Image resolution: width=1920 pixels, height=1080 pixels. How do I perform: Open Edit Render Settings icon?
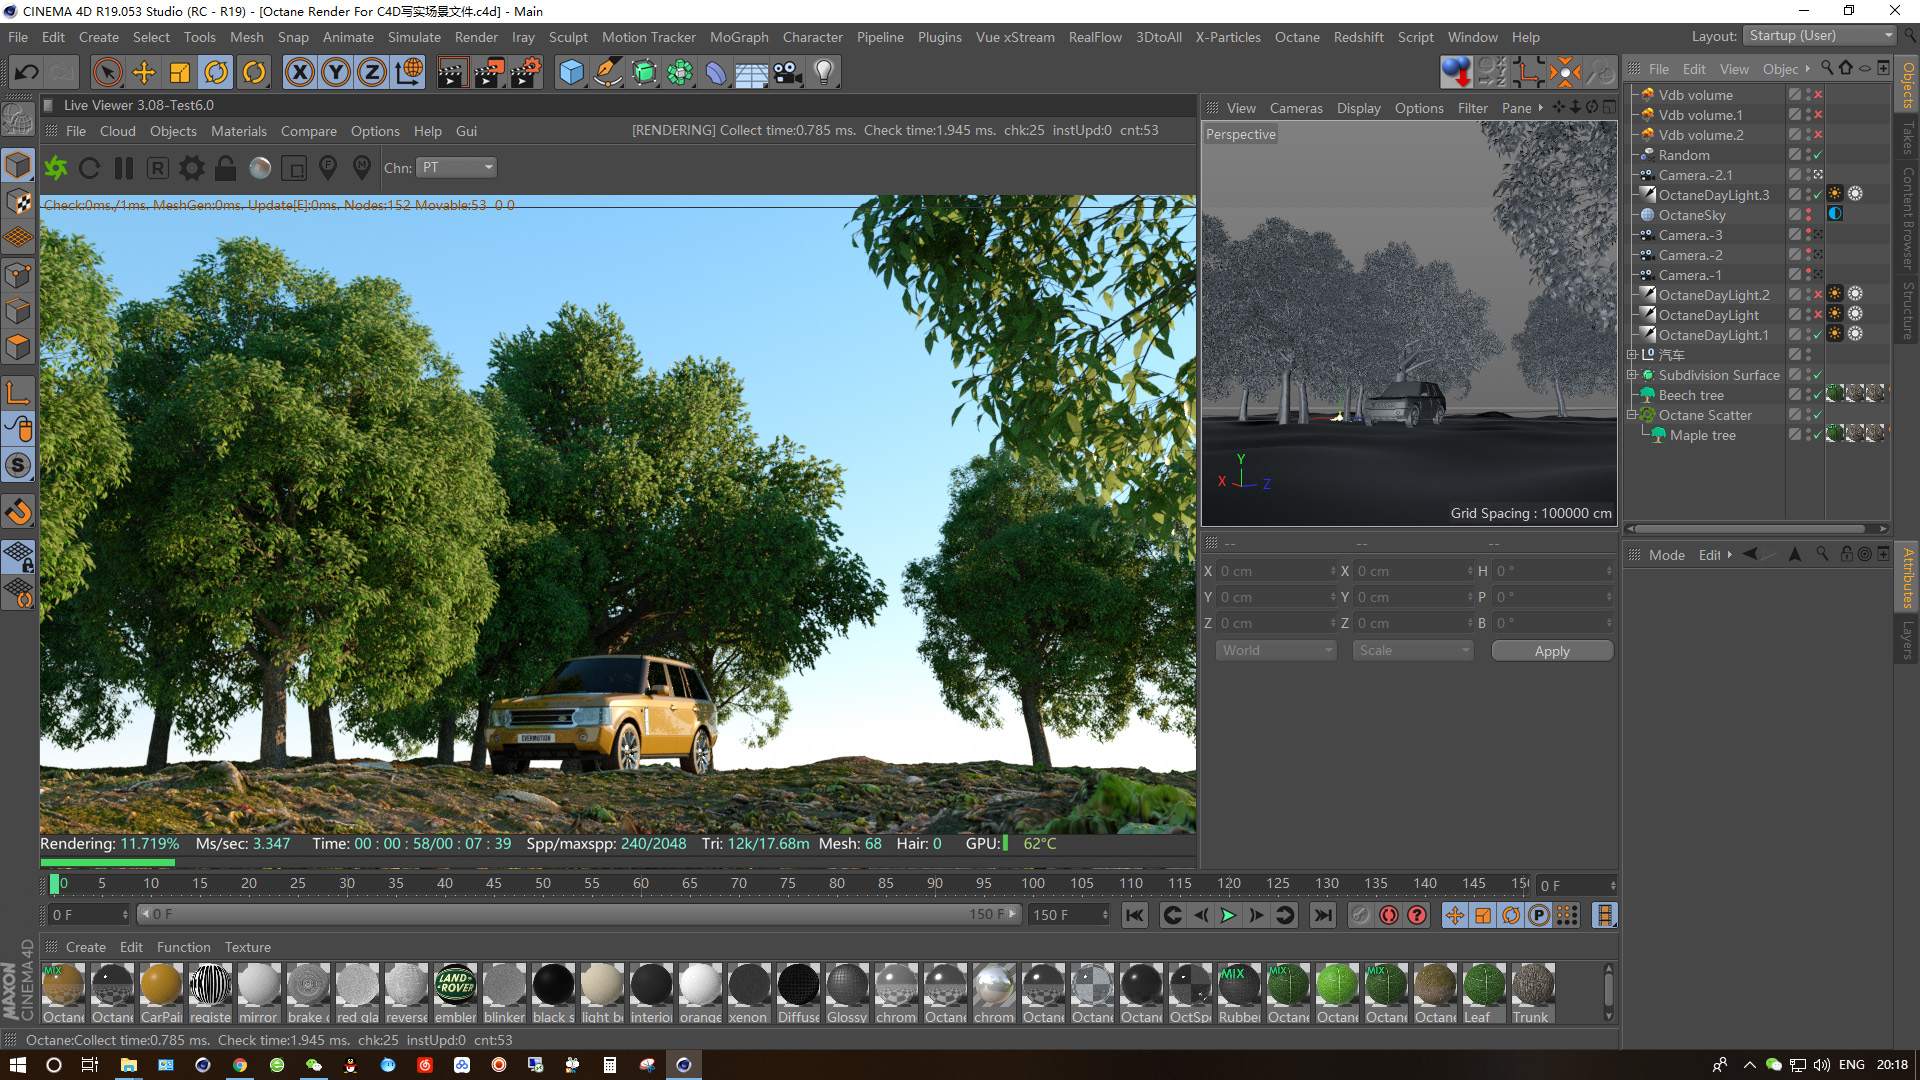[x=525, y=72]
